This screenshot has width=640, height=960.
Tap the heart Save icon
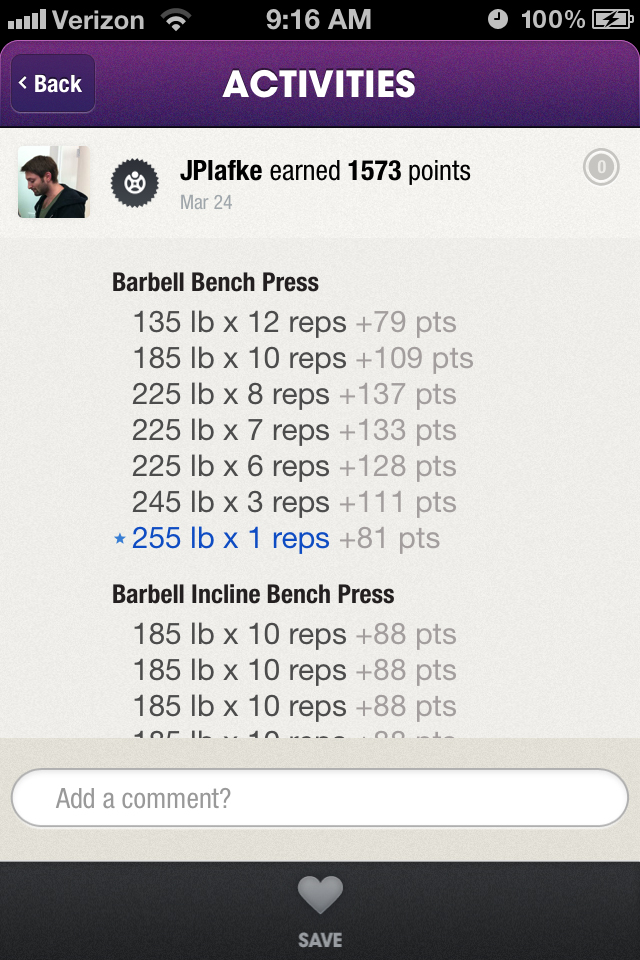coord(320,895)
